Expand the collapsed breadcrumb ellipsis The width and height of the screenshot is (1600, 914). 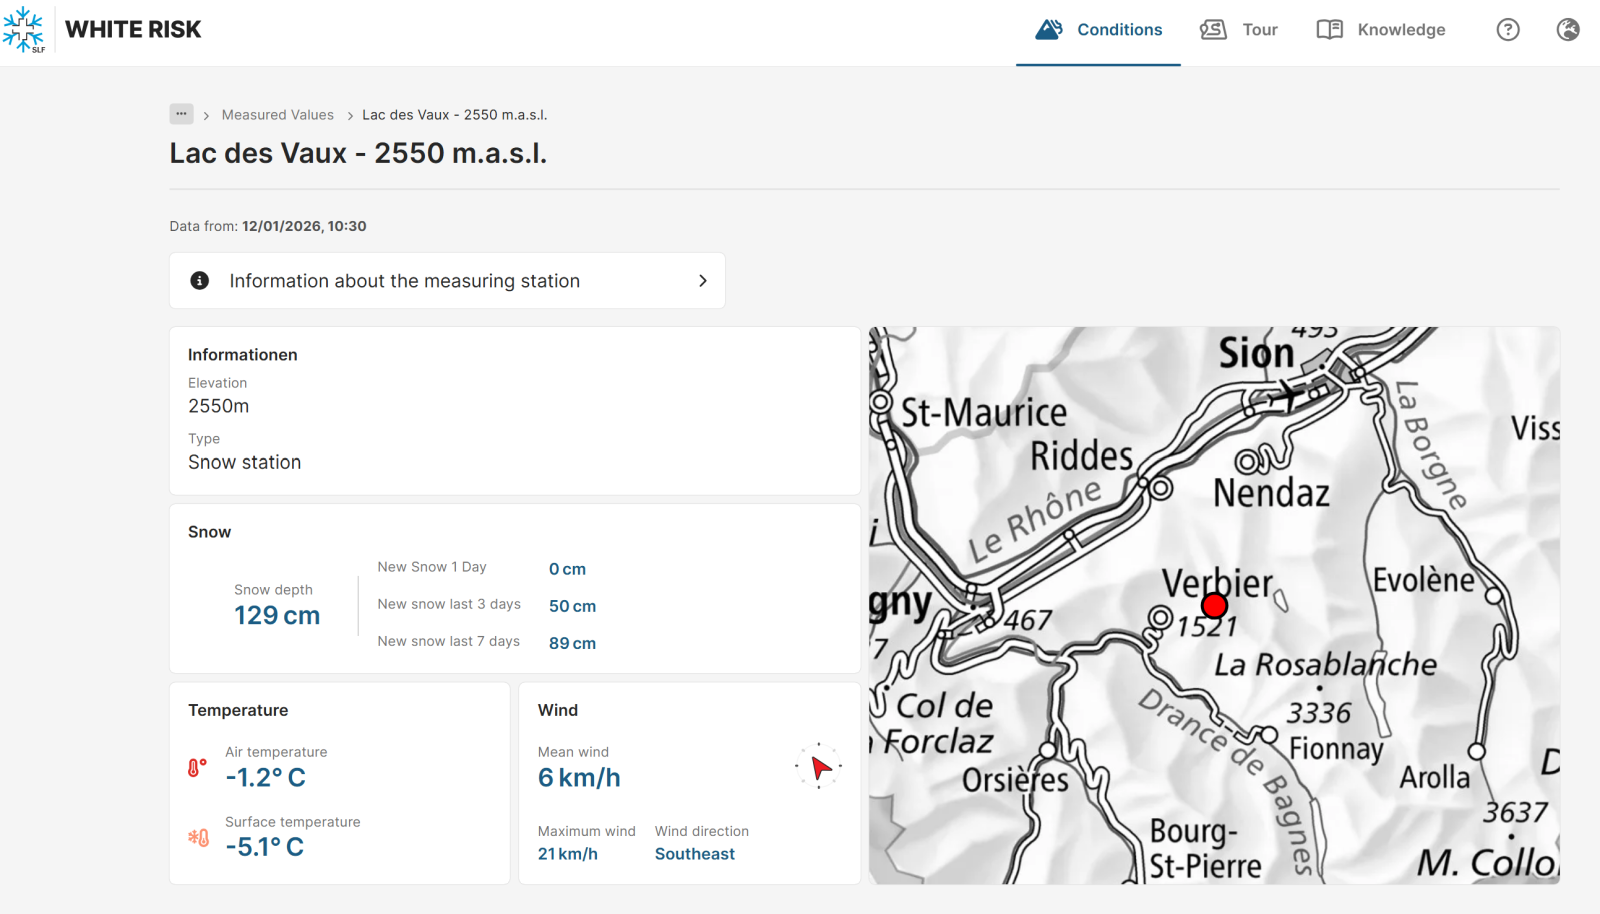coord(181,114)
